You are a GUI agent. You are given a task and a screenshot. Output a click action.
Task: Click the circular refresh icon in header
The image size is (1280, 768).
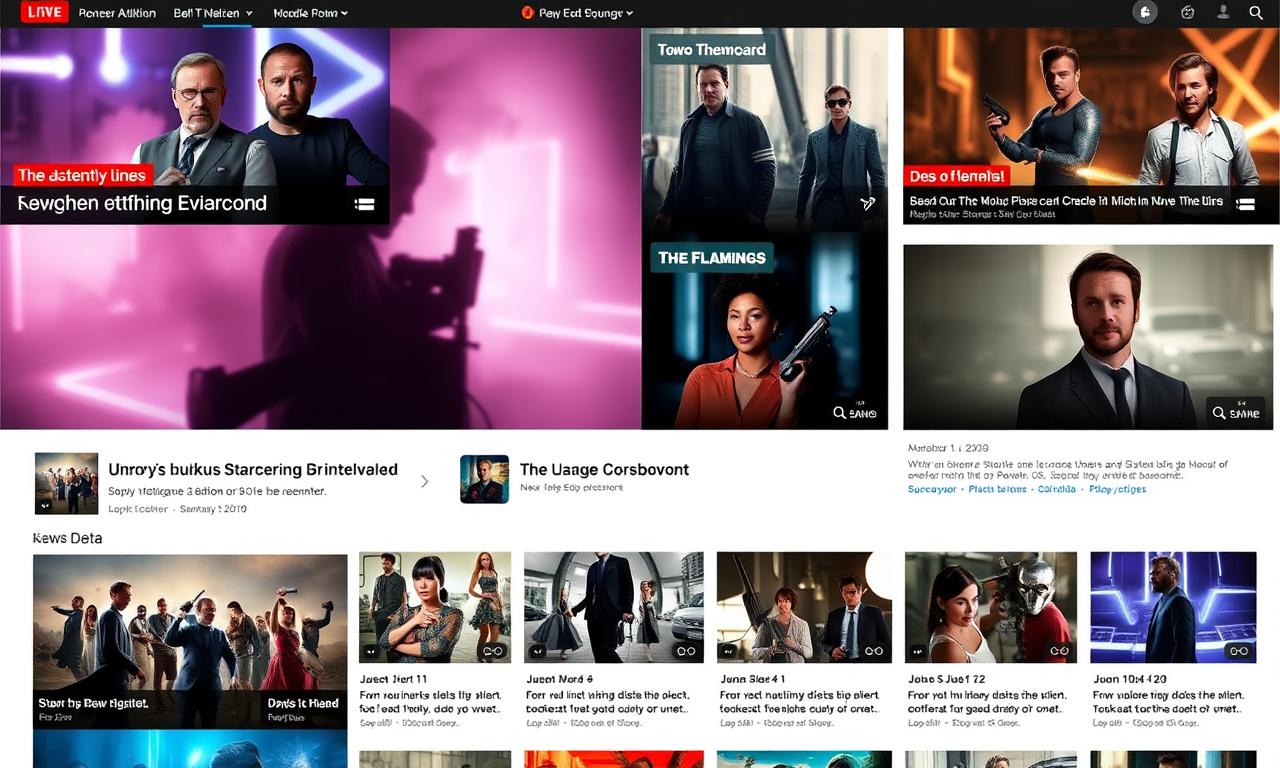[1188, 13]
